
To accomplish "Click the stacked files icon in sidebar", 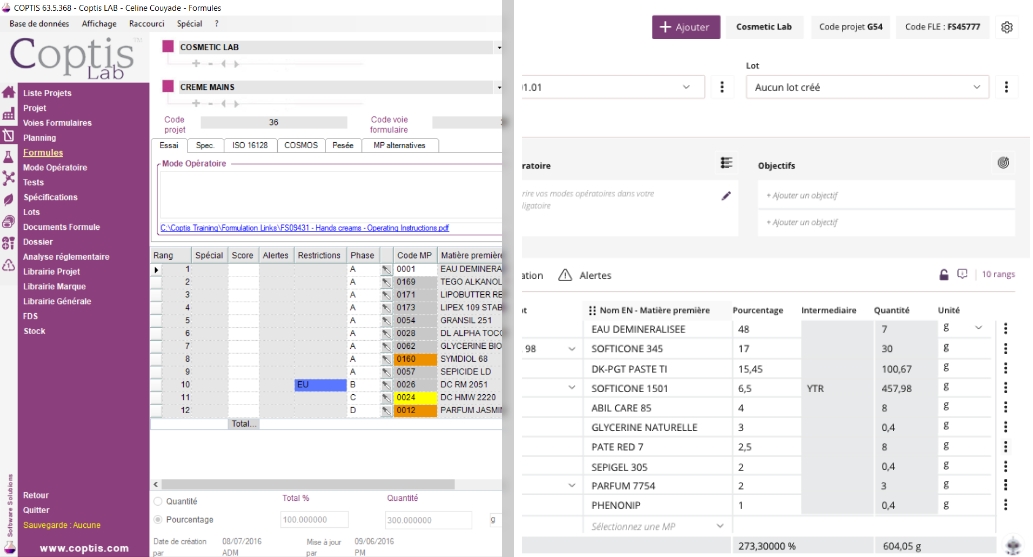I will (9, 221).
